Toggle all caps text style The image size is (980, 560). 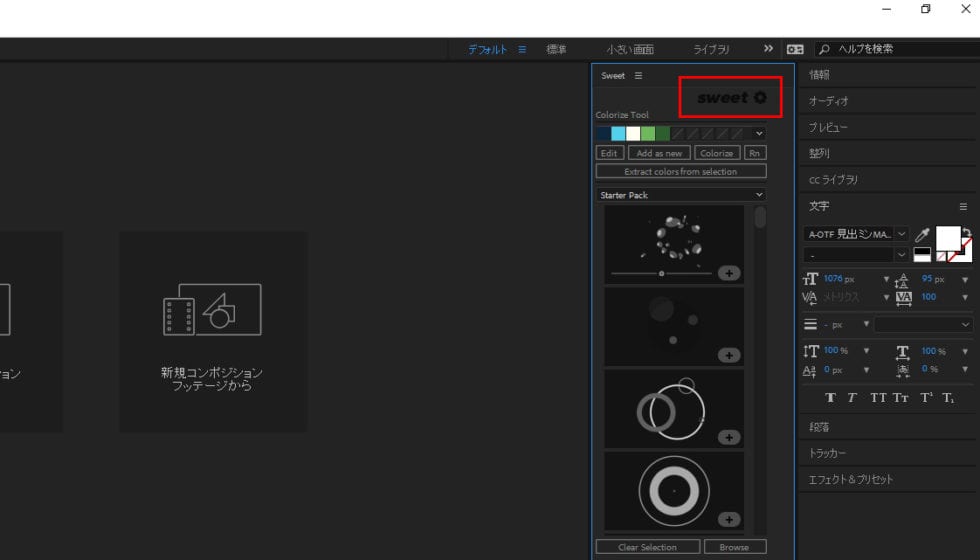tap(878, 398)
